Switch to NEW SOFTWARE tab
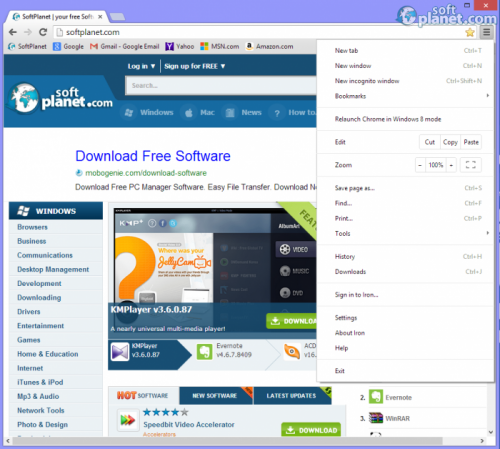The height and width of the screenshot is (449, 500). (216, 396)
